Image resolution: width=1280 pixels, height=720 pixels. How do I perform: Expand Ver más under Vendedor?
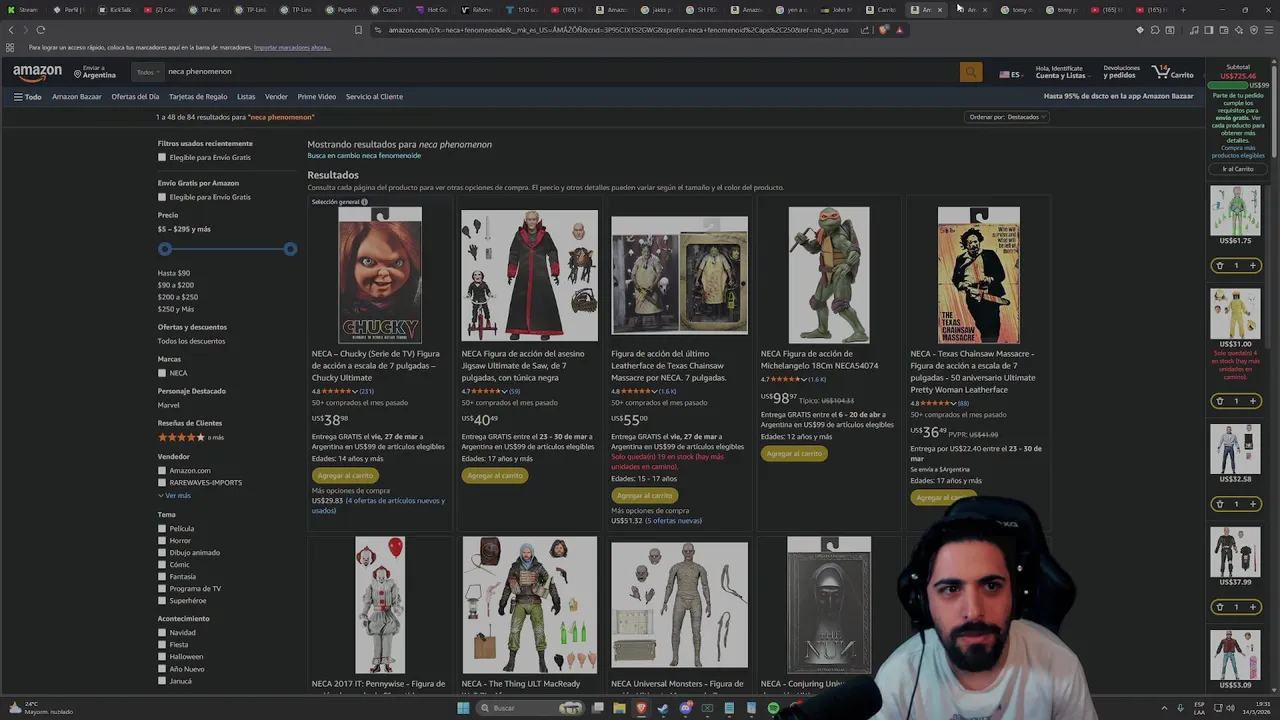(174, 496)
